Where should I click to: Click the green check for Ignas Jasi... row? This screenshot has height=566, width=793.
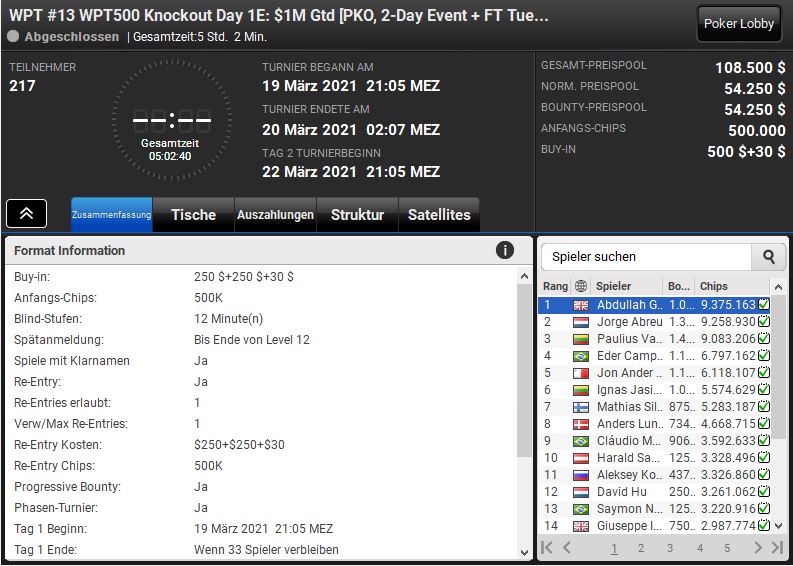pos(764,389)
